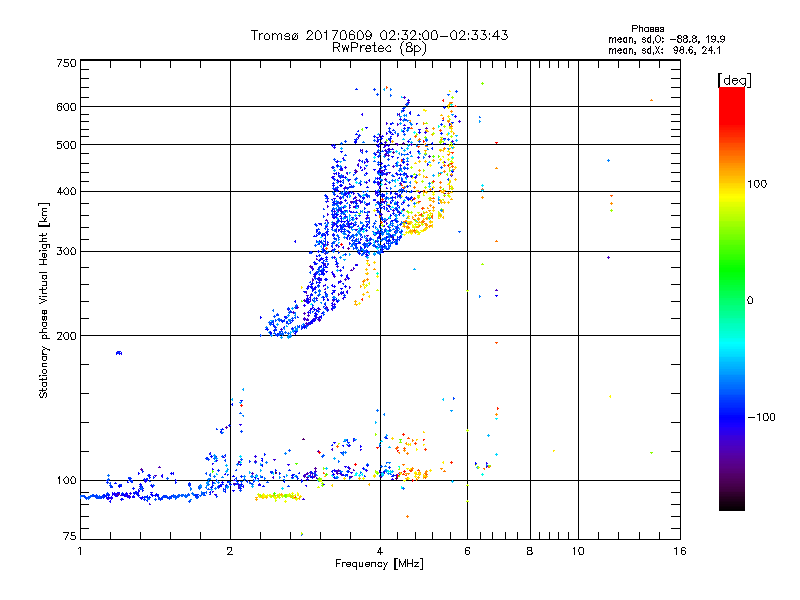Click the isolated blue points near 190 km
The image size is (800, 600).
[x=119, y=353]
